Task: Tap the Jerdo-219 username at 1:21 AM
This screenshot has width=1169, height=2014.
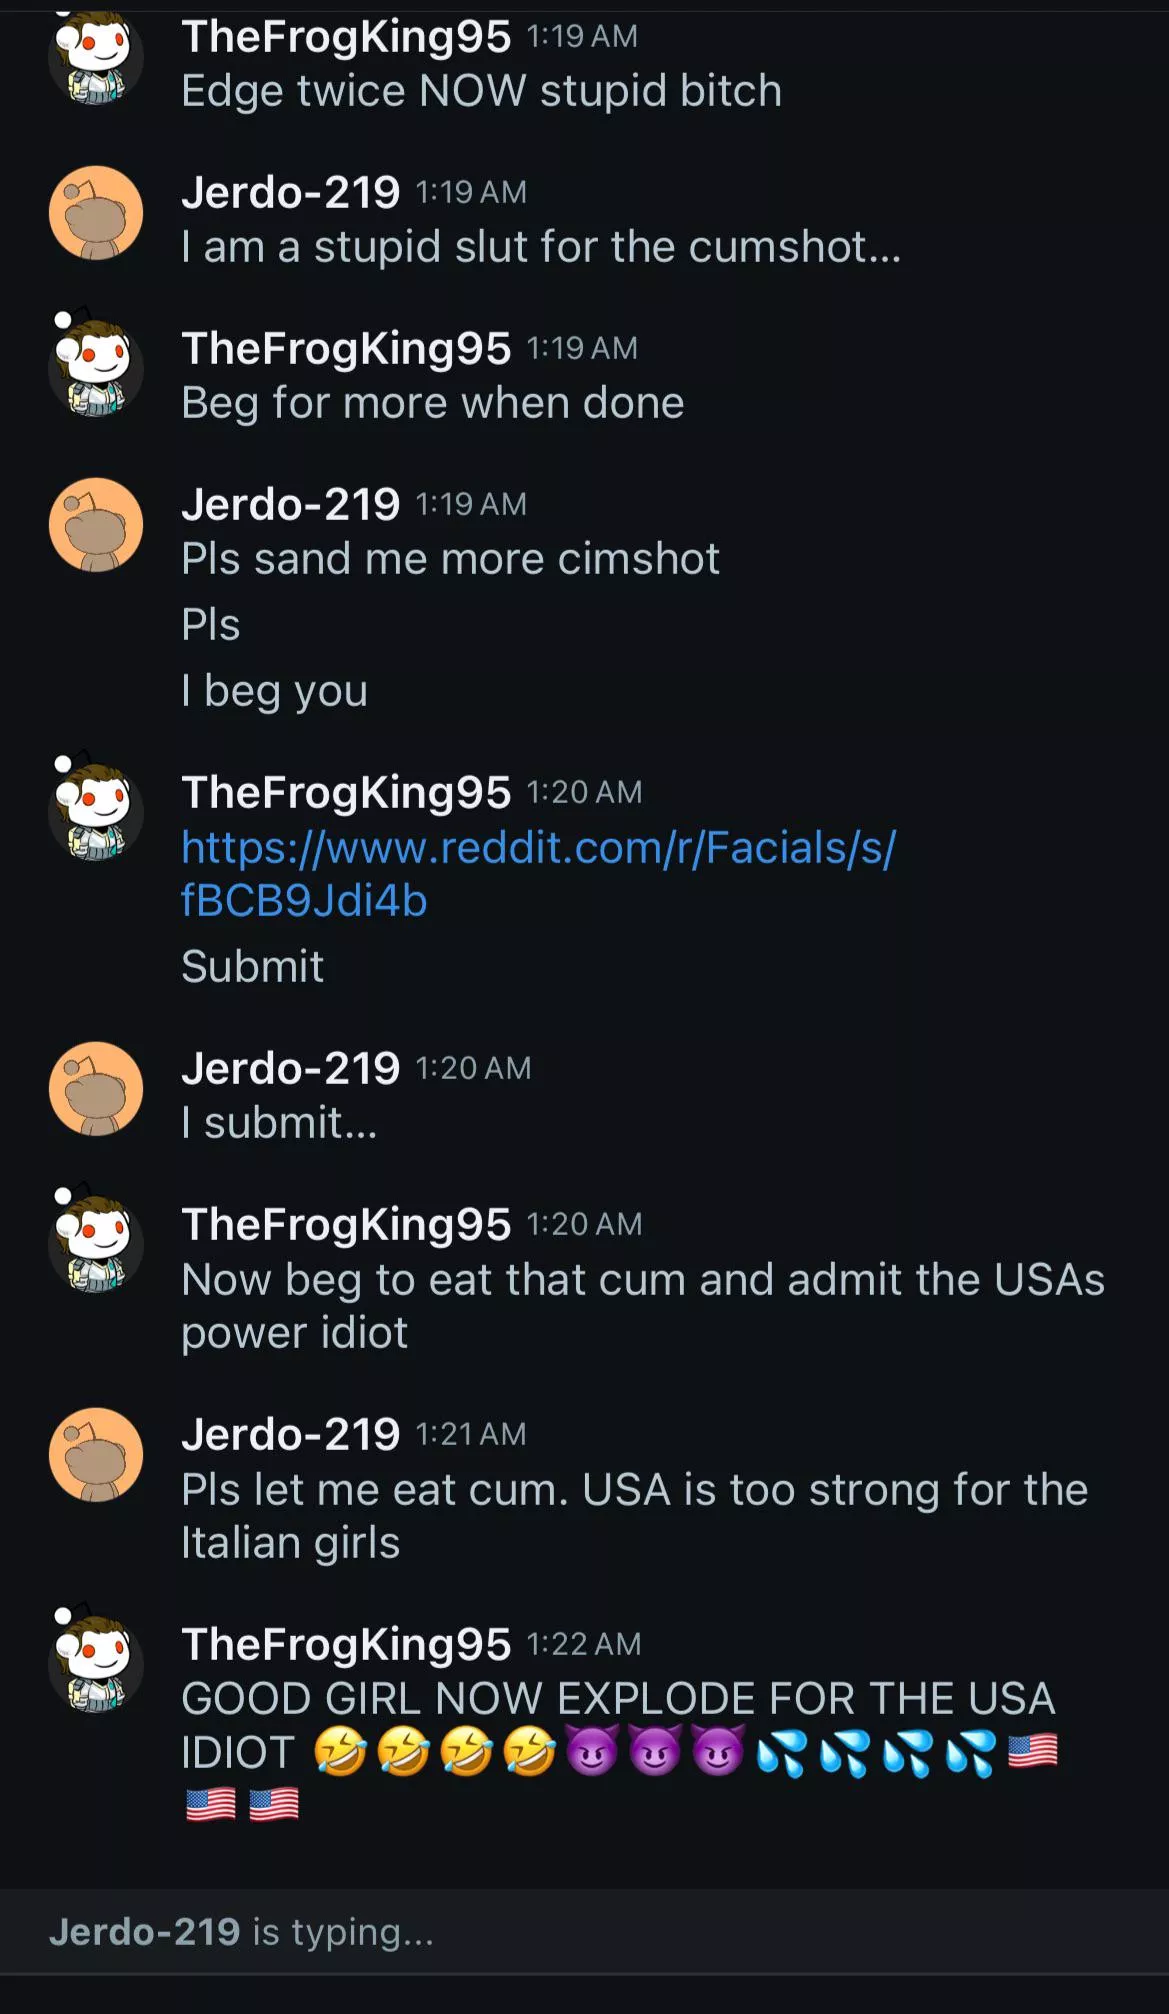Action: click(x=290, y=1434)
